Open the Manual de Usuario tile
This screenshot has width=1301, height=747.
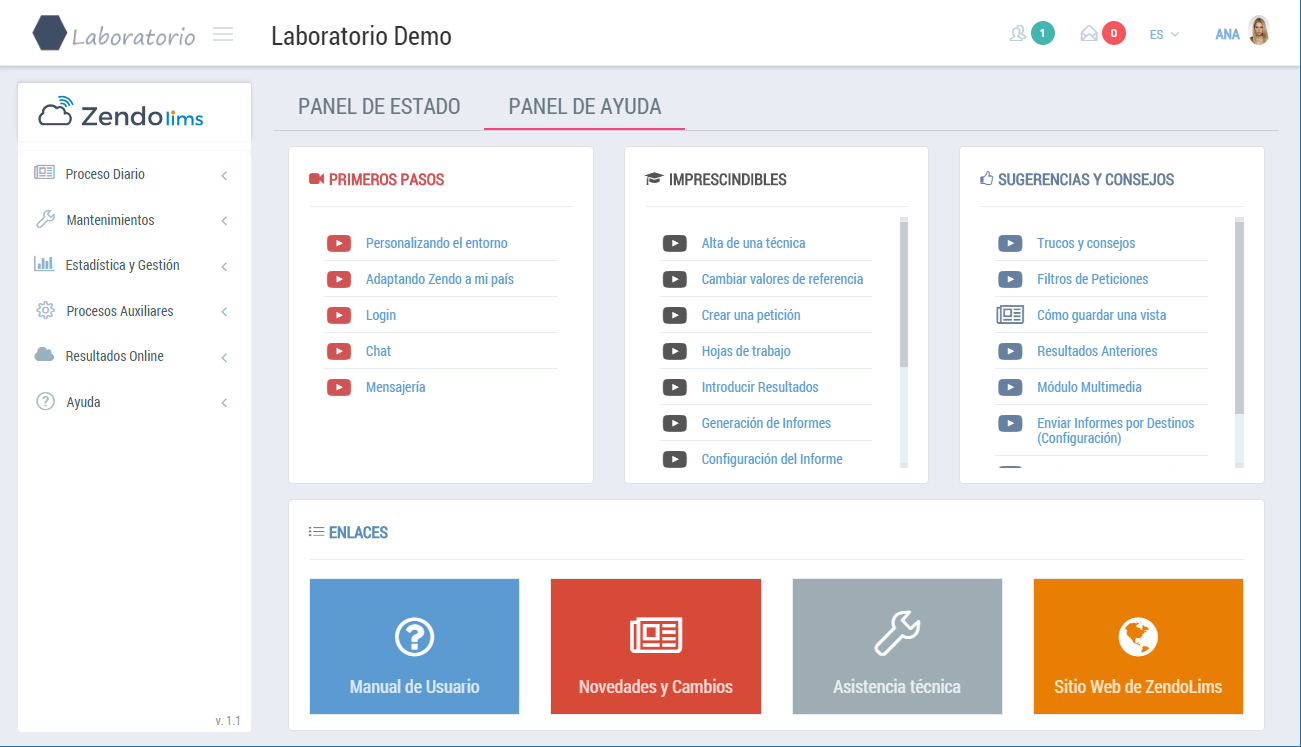click(x=414, y=647)
